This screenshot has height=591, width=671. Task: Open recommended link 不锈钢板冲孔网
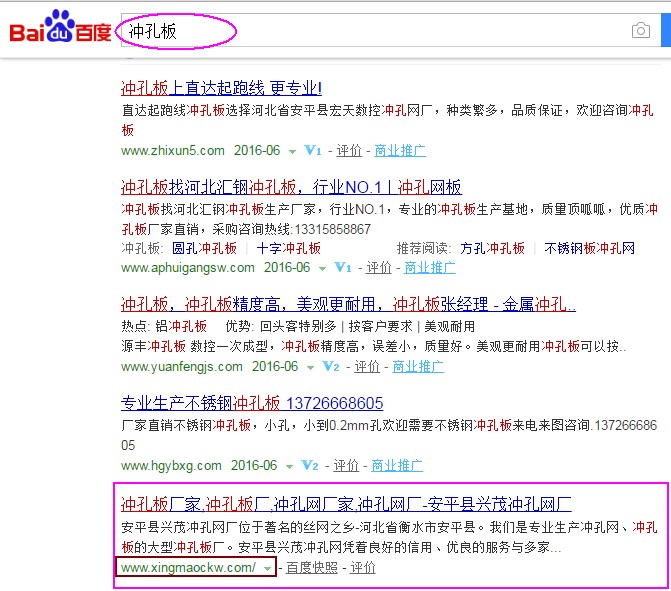589,248
